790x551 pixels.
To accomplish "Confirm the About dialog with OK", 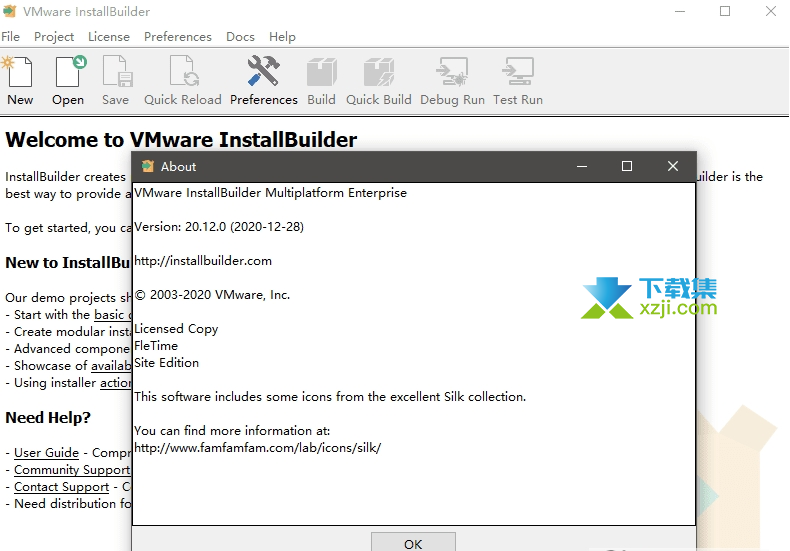I will pos(413,543).
